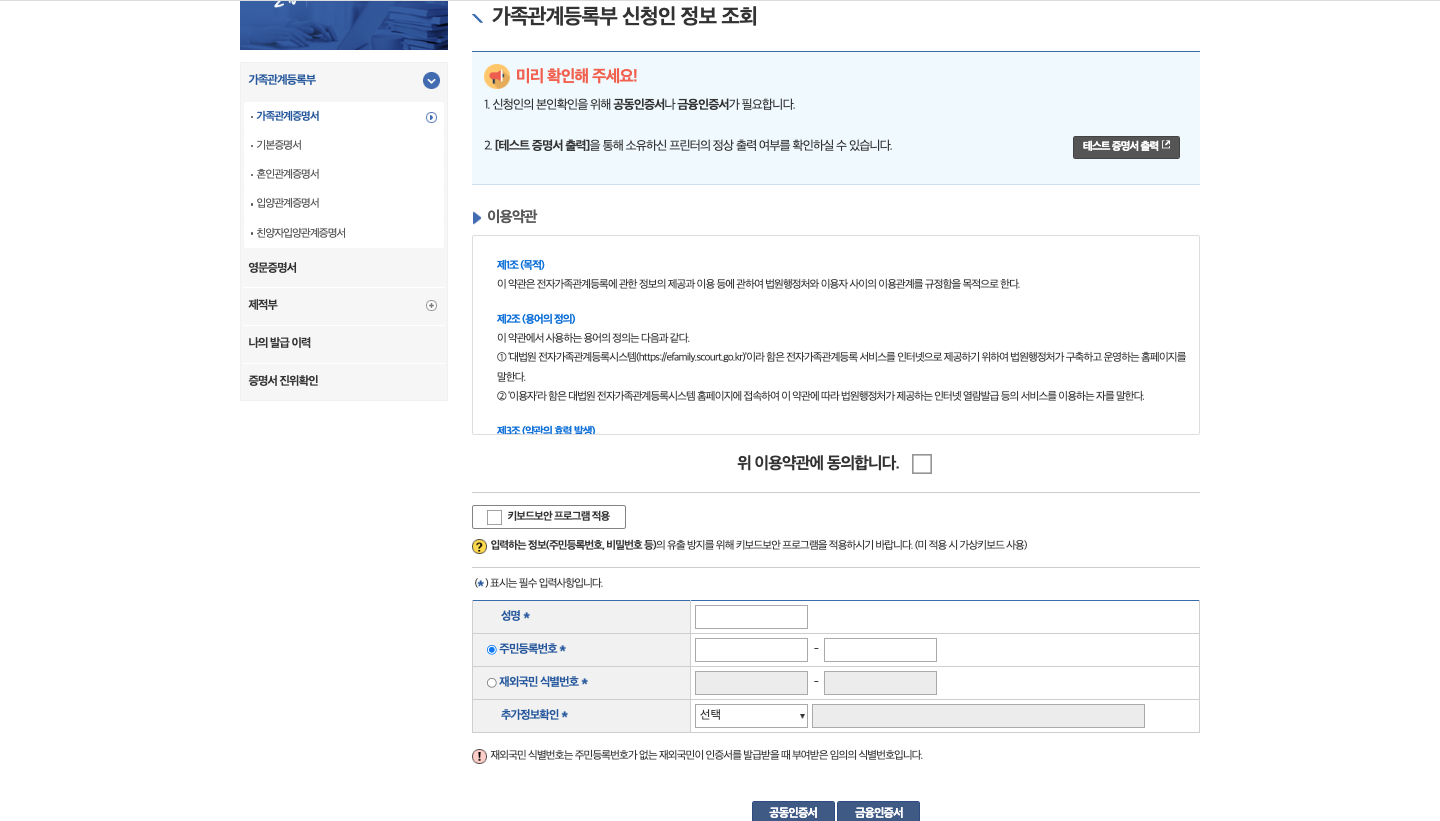
Task: Click the 추가정보확인 text field beside dropdown
Action: click(978, 716)
